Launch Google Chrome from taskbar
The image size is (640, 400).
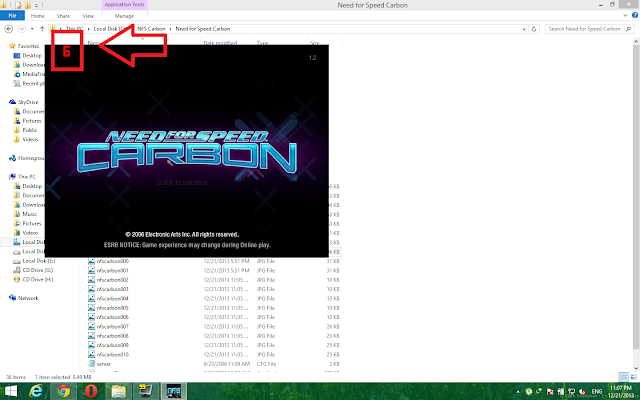pos(63,391)
